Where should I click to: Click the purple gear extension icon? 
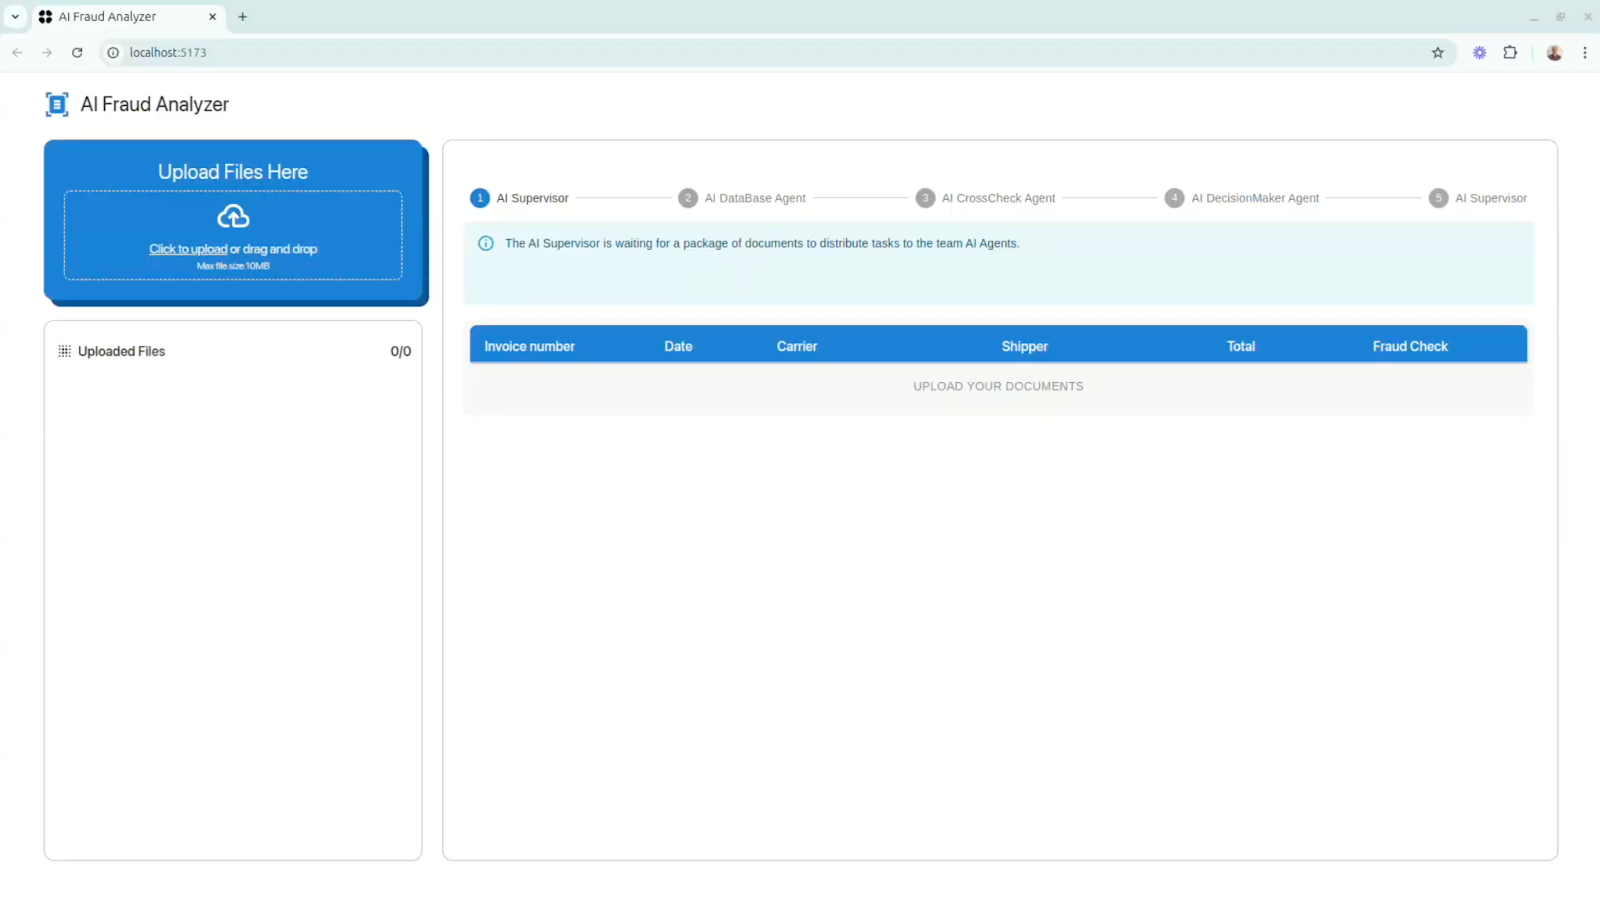[1479, 53]
